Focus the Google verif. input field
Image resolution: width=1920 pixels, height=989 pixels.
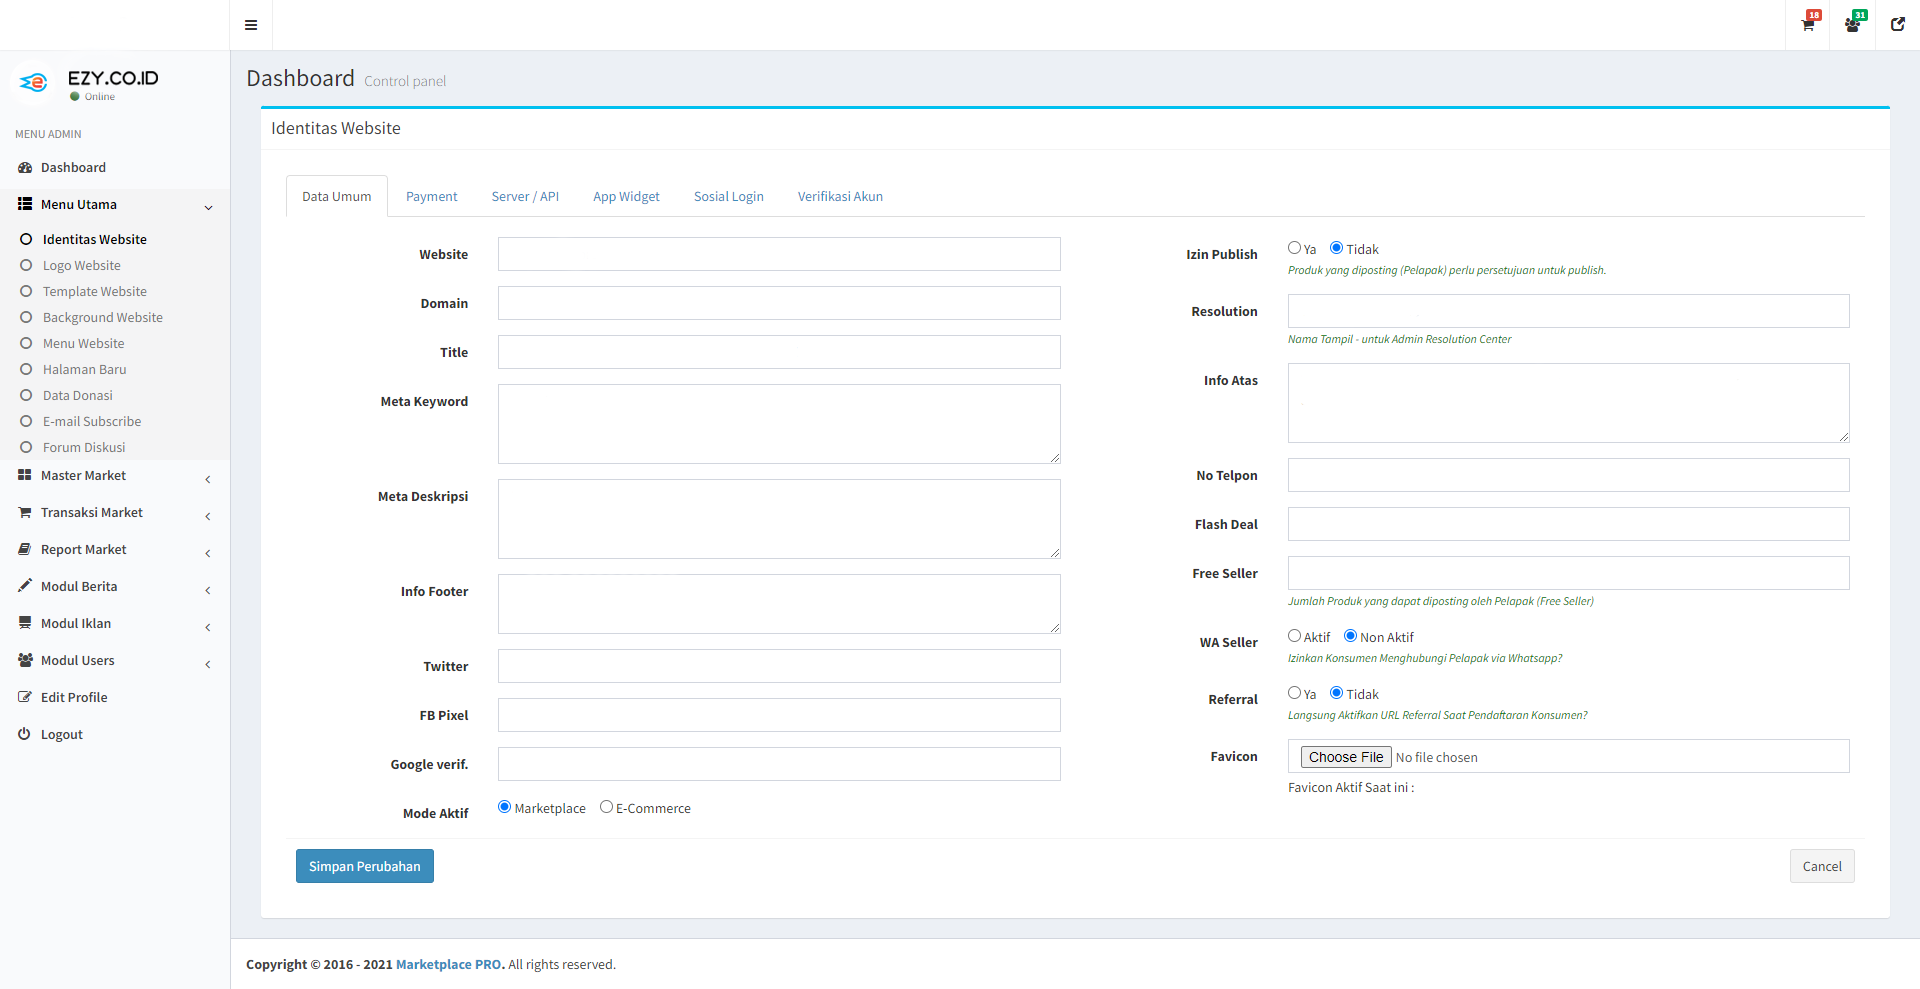(779, 764)
